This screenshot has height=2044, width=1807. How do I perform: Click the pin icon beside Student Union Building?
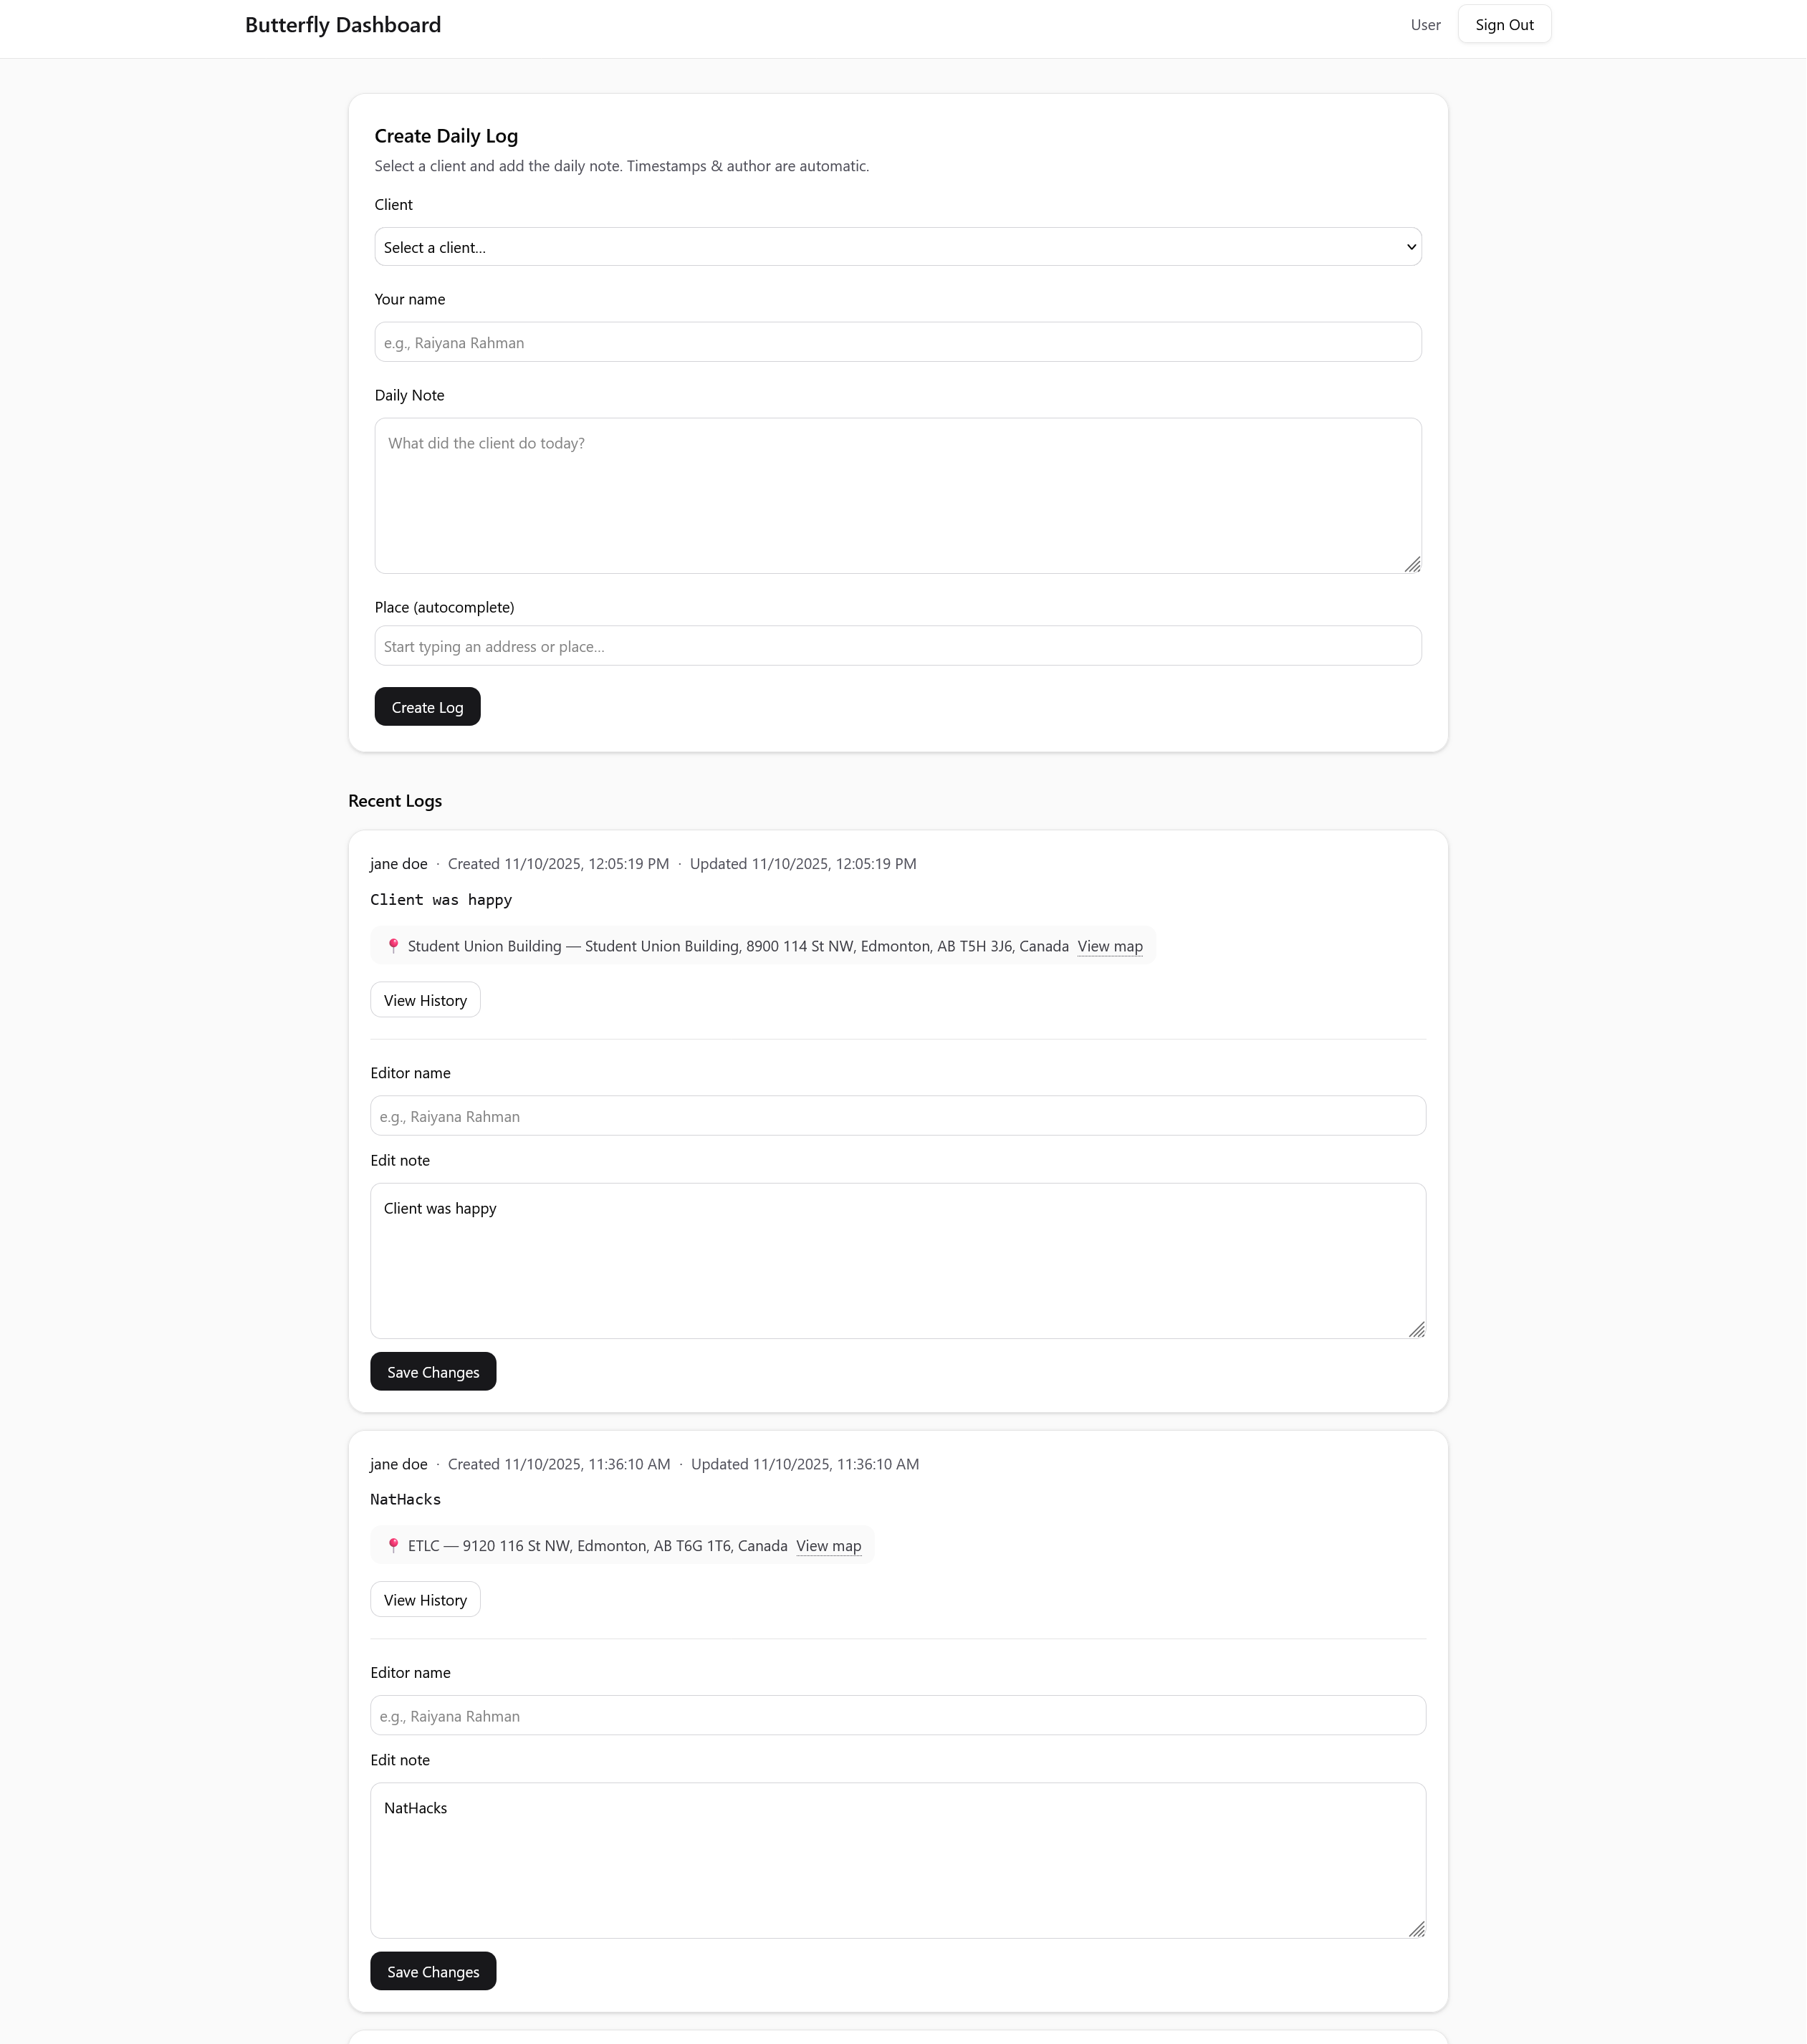click(x=393, y=946)
